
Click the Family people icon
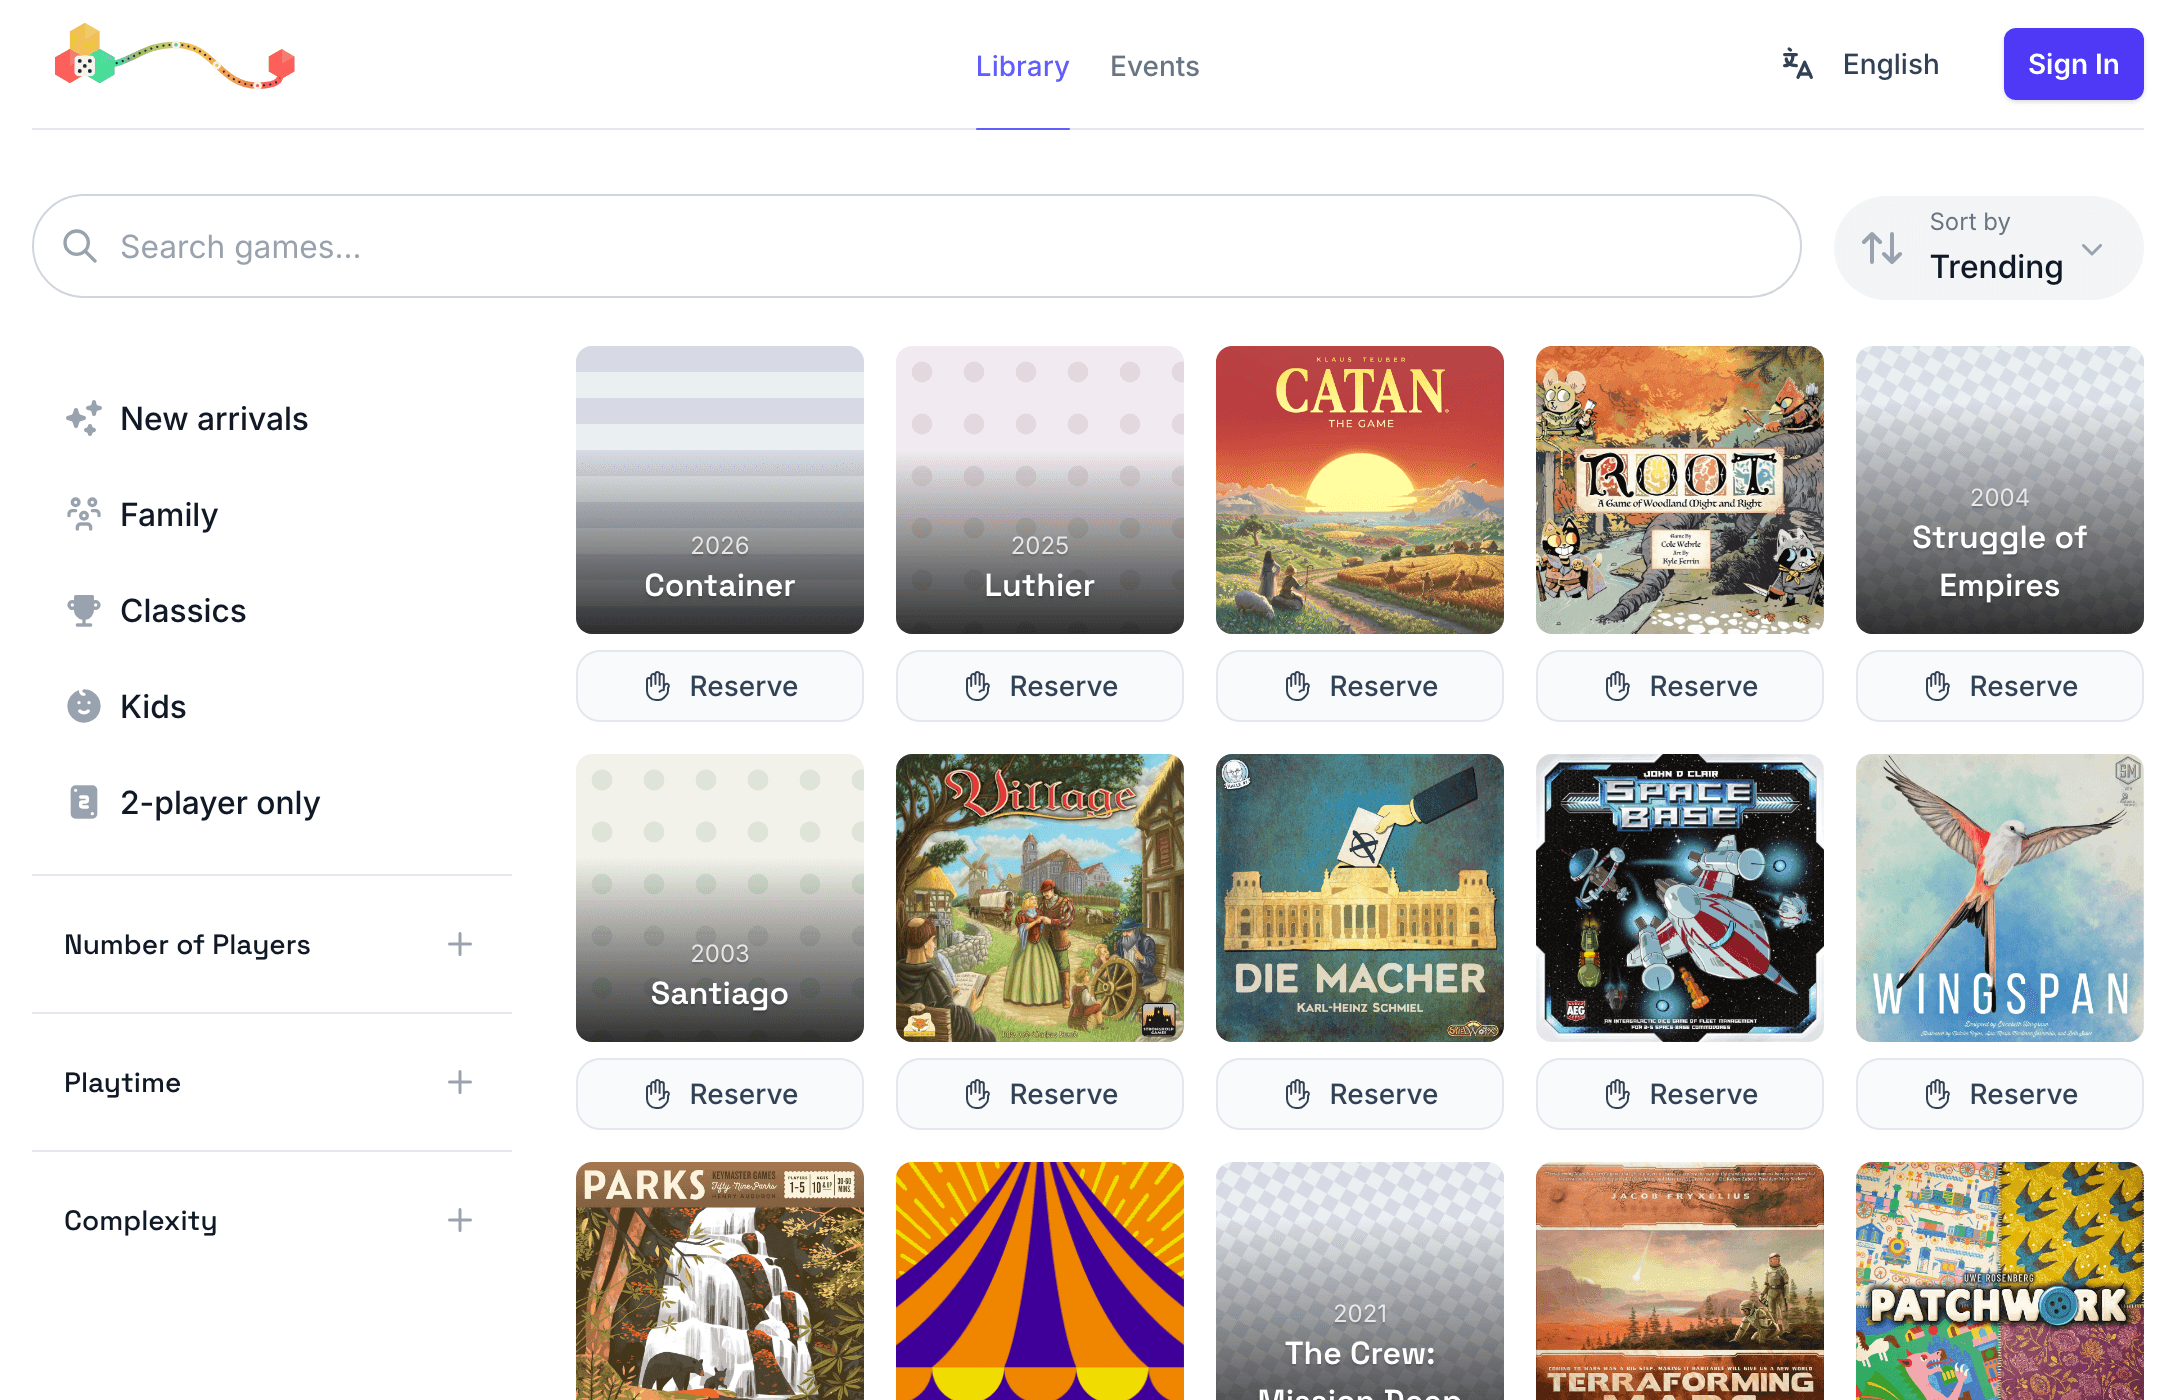point(84,514)
